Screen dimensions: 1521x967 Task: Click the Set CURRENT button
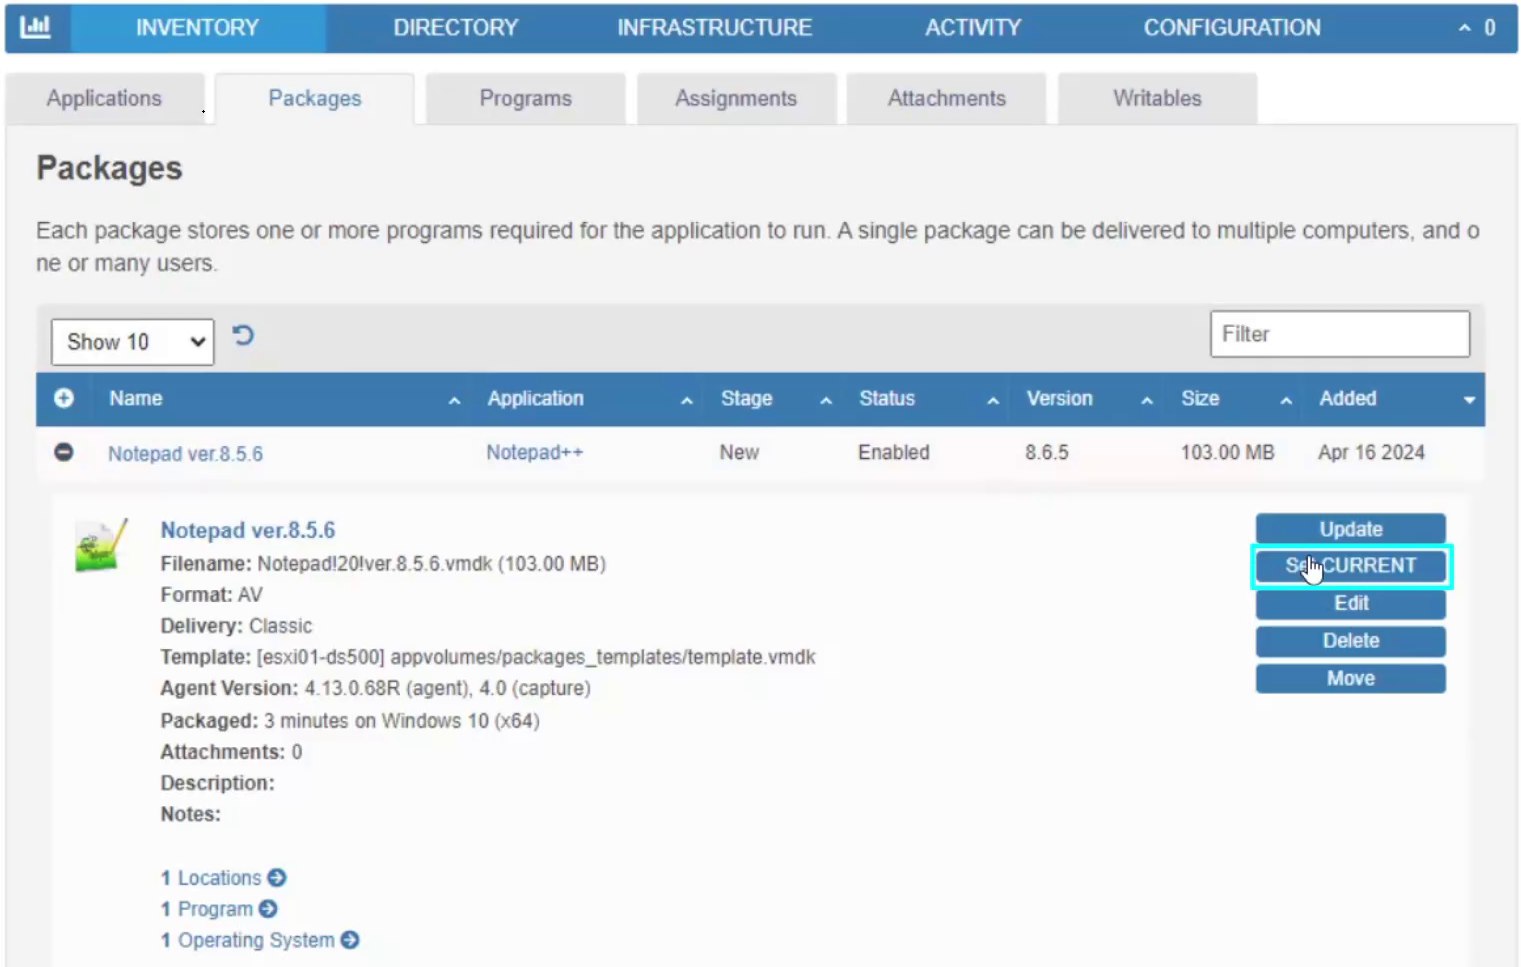tap(1350, 566)
